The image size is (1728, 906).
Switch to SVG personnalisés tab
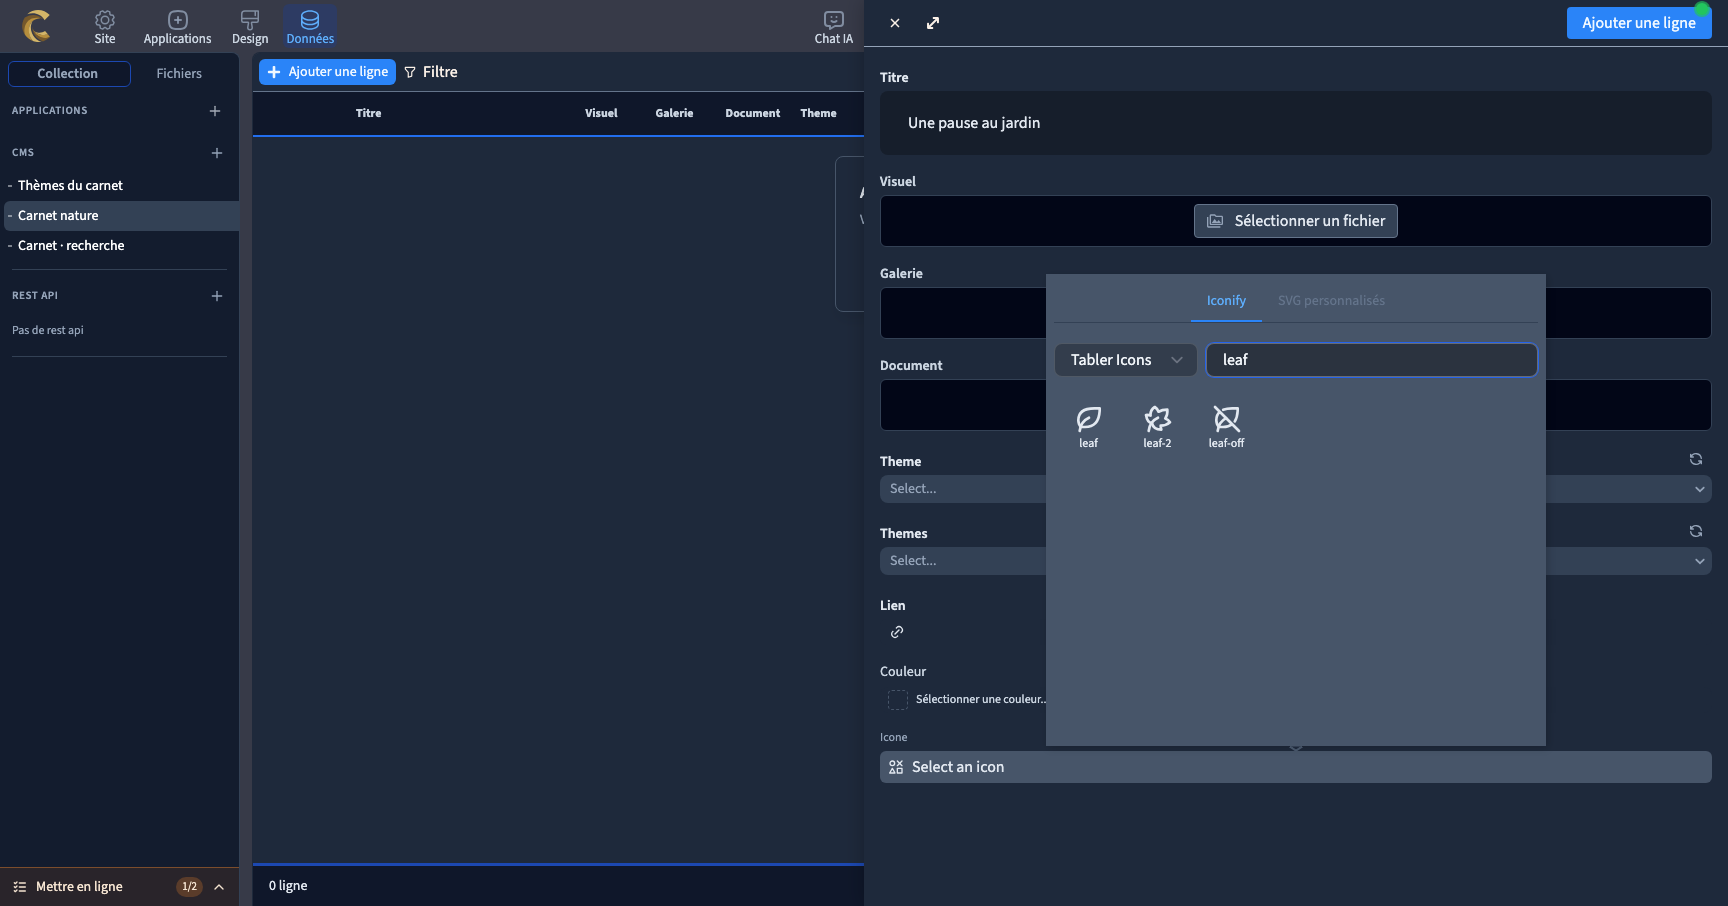pyautogui.click(x=1331, y=301)
